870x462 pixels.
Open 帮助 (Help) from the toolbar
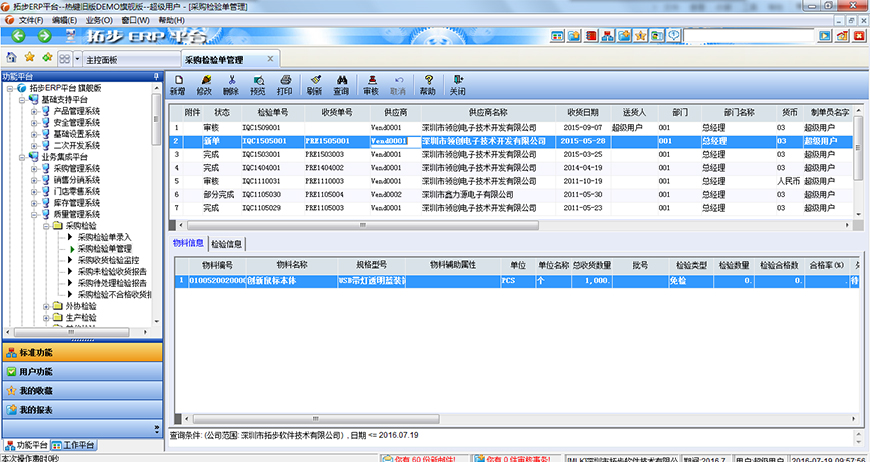428,84
